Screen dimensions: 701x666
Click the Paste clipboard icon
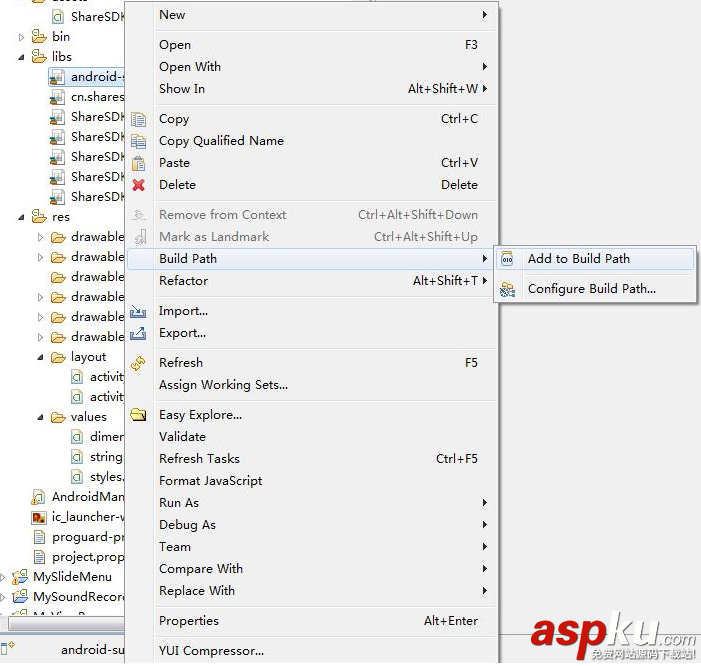tap(138, 163)
